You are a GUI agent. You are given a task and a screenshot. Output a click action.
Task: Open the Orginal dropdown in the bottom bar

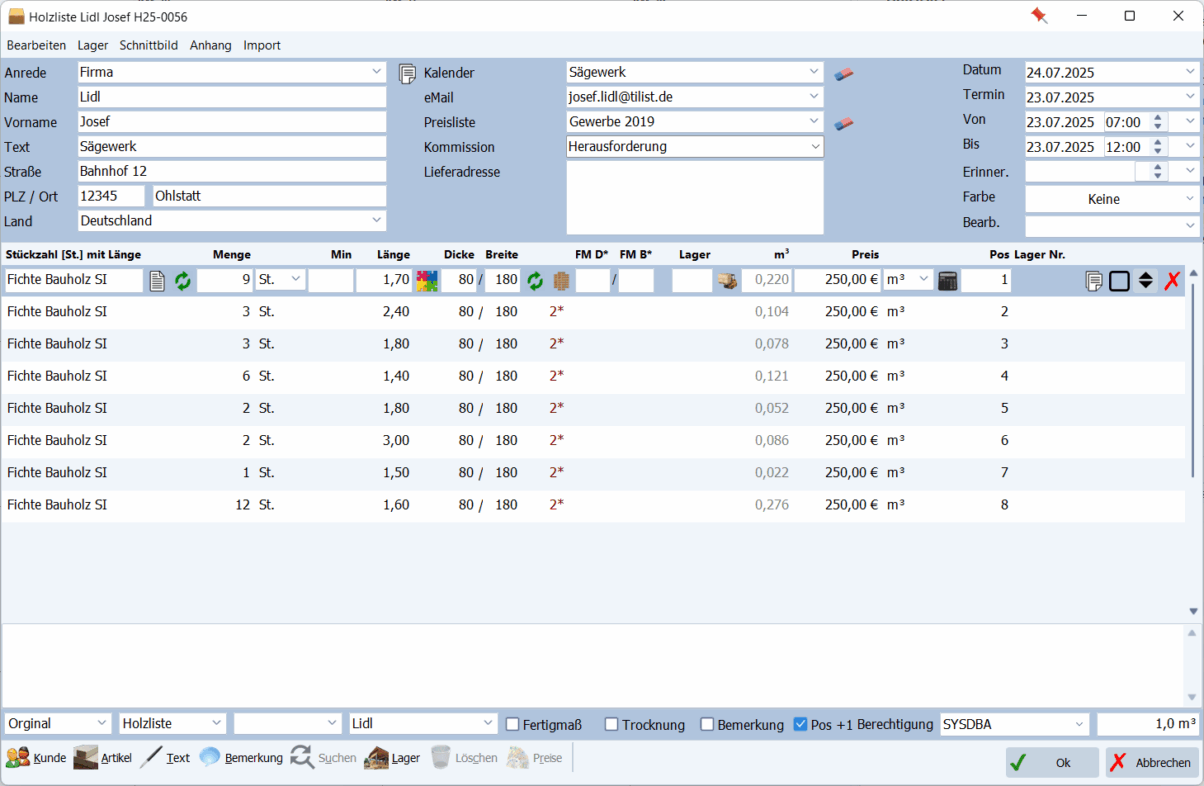103,723
